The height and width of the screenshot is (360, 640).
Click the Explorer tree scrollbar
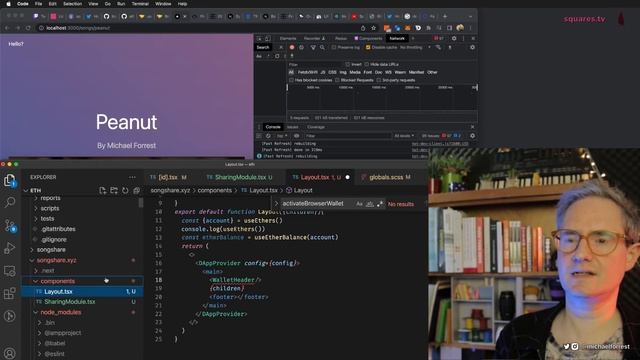[141, 202]
